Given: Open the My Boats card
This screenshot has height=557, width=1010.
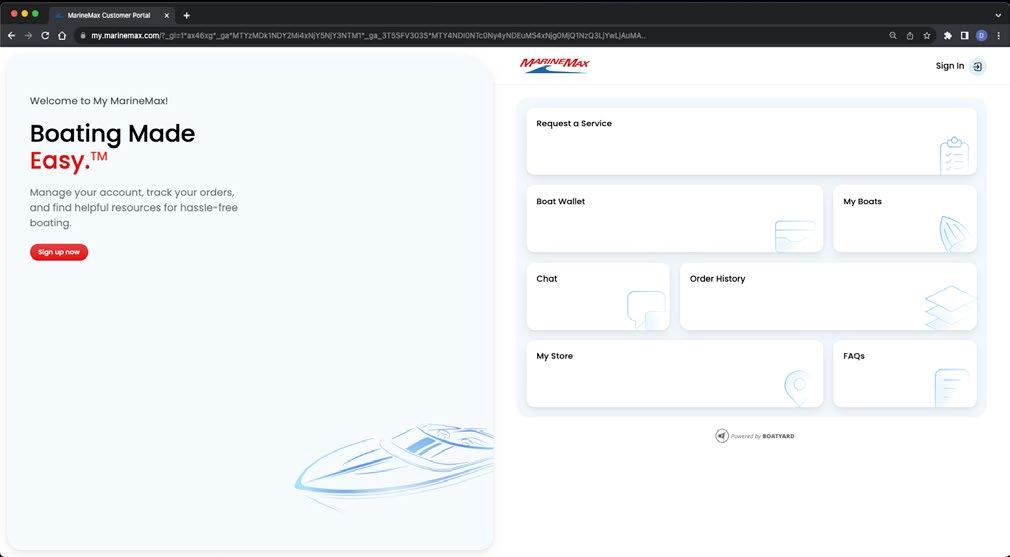Looking at the screenshot, I should coord(904,218).
